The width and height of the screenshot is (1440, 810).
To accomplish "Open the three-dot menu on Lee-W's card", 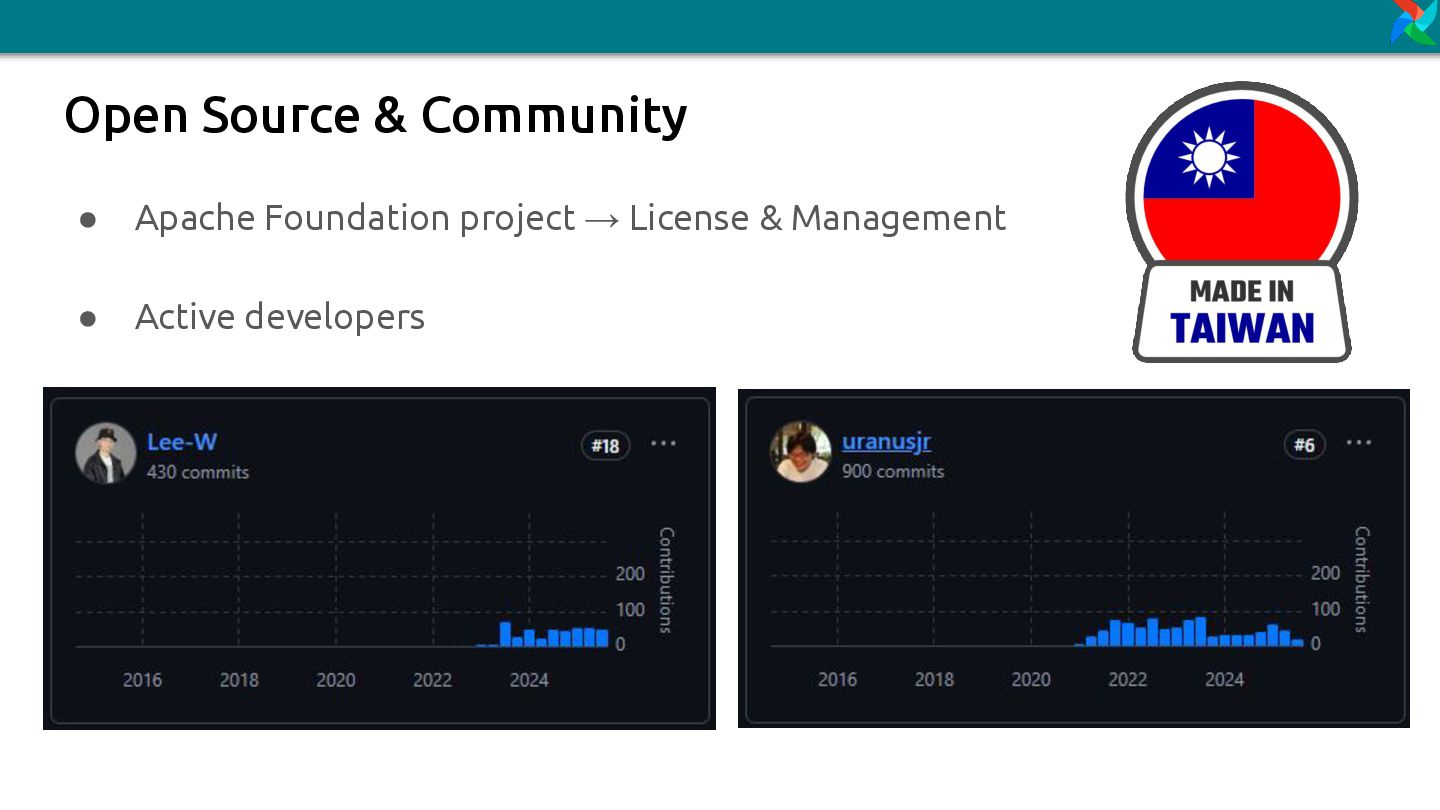I will point(663,444).
